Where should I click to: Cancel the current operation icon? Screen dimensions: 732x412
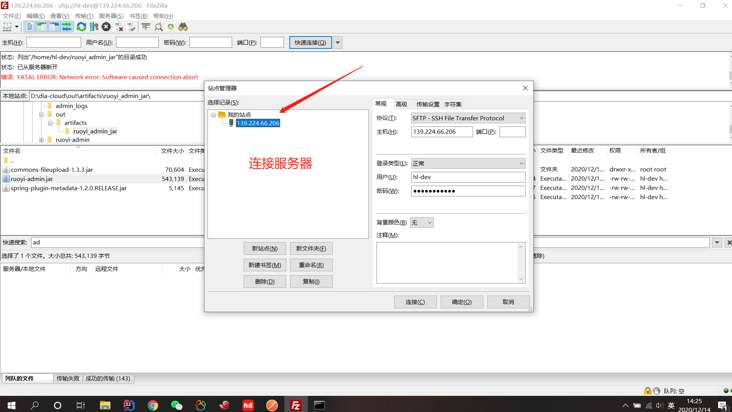[x=106, y=27]
